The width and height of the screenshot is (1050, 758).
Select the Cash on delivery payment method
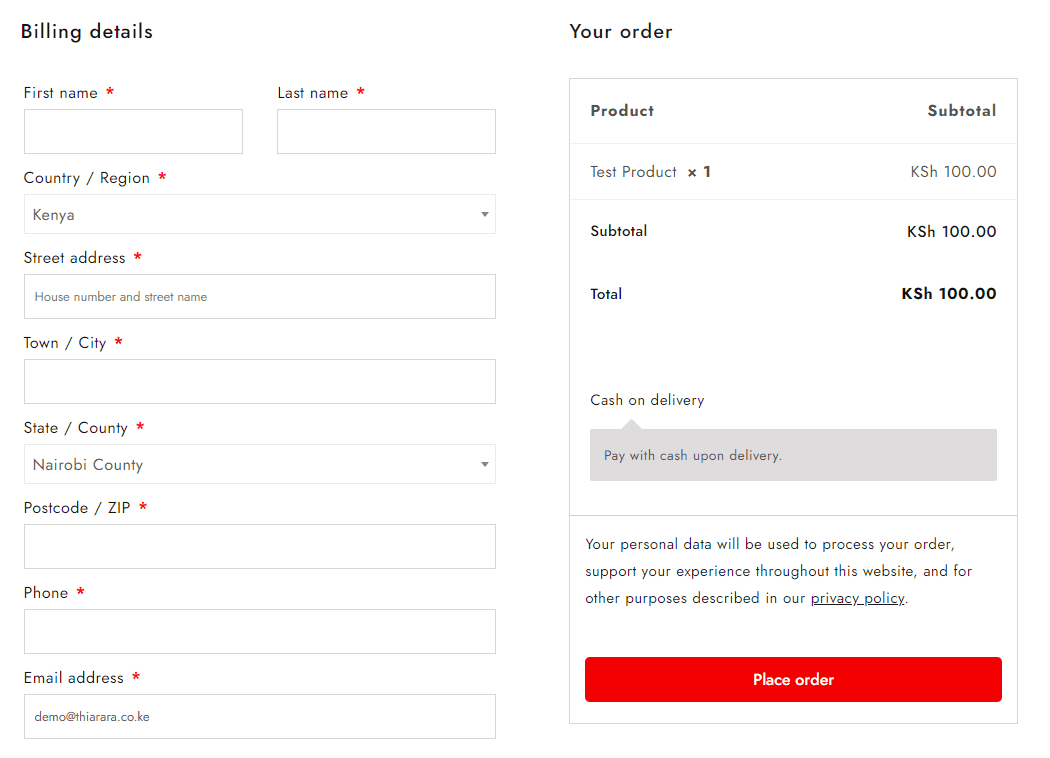click(647, 400)
